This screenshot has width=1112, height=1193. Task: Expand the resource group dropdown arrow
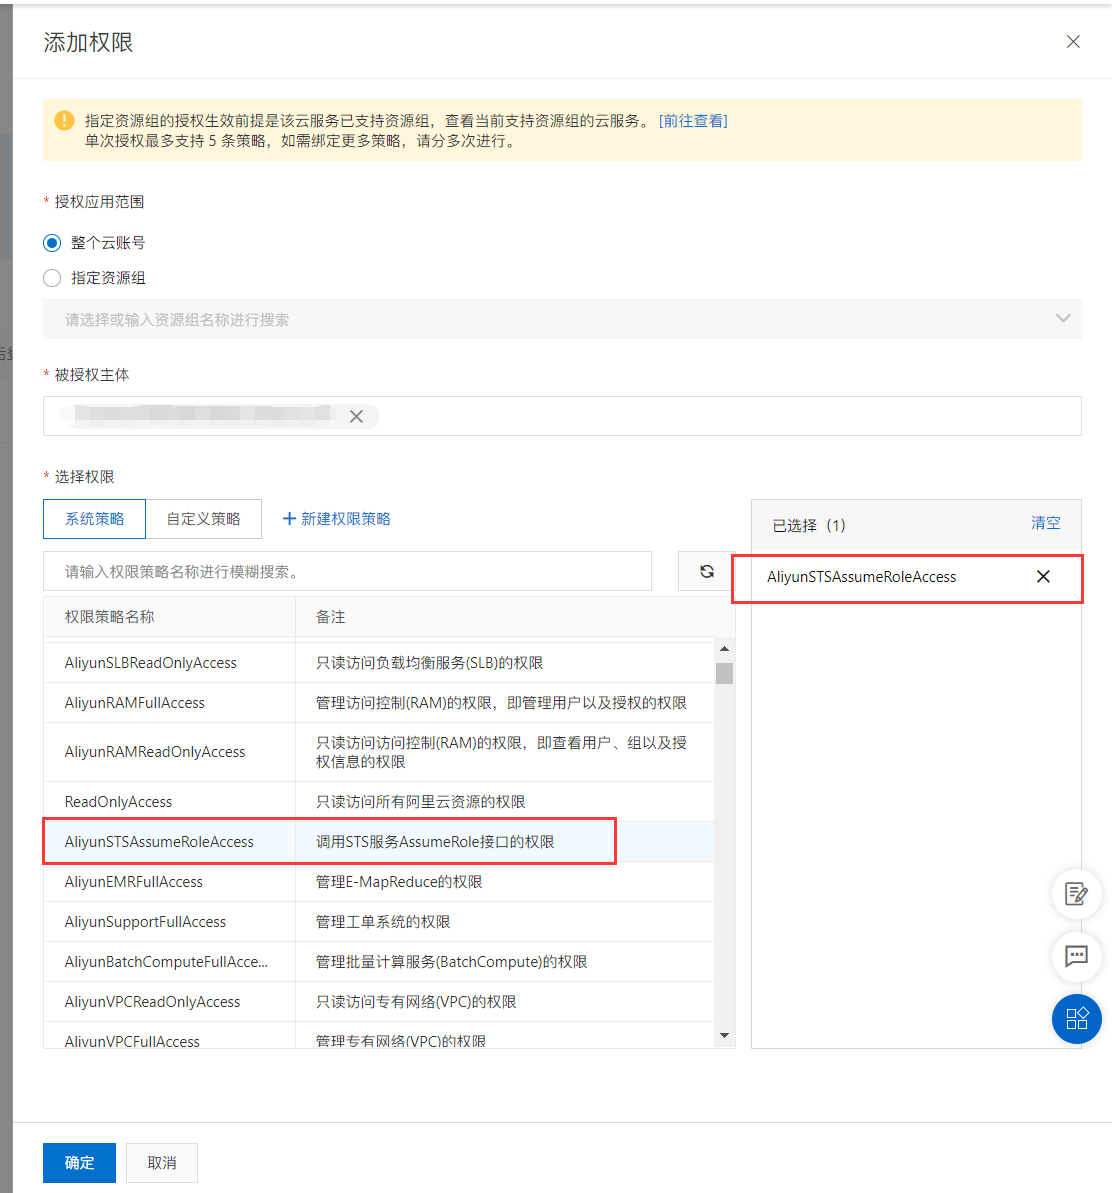[x=1063, y=318]
